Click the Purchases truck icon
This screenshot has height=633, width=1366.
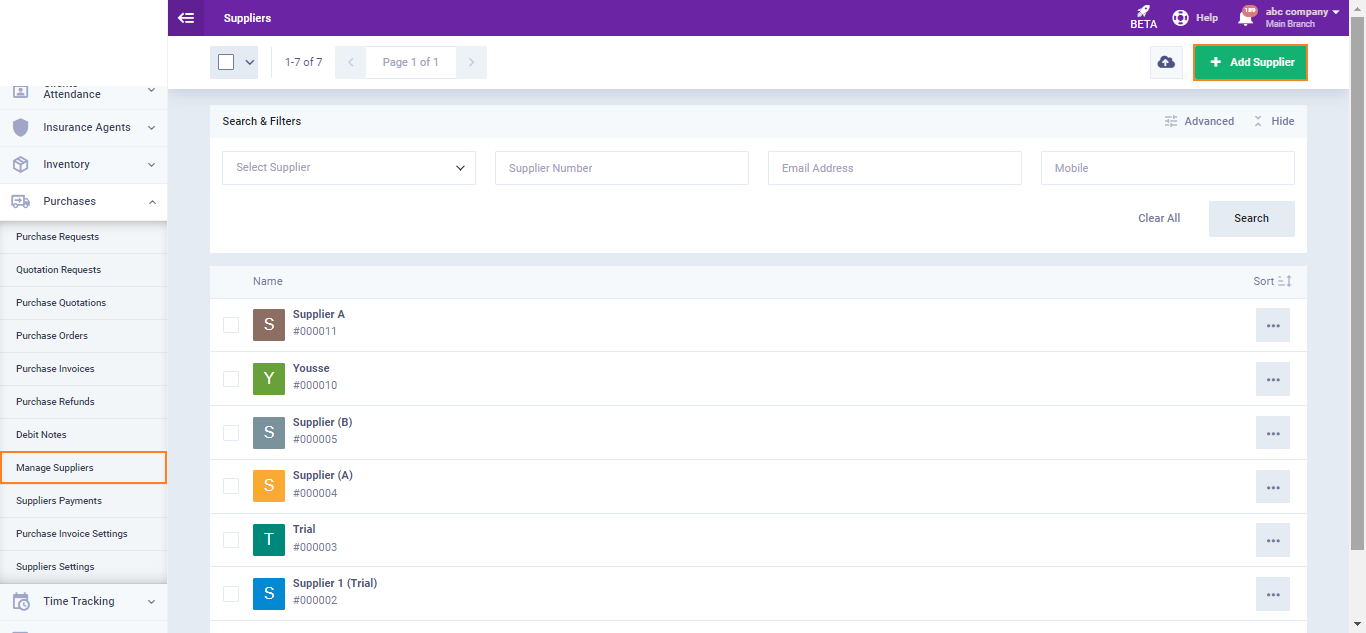(x=20, y=201)
